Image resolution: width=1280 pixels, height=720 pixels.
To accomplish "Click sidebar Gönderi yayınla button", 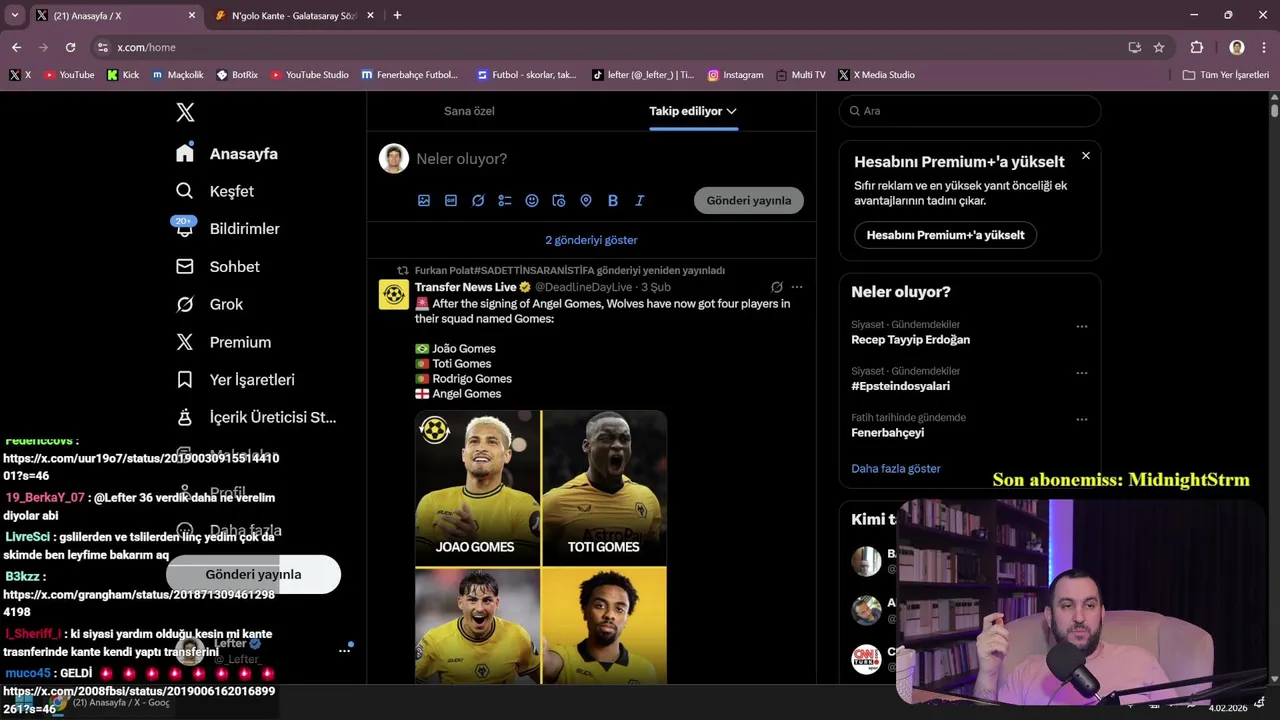I will 253,574.
